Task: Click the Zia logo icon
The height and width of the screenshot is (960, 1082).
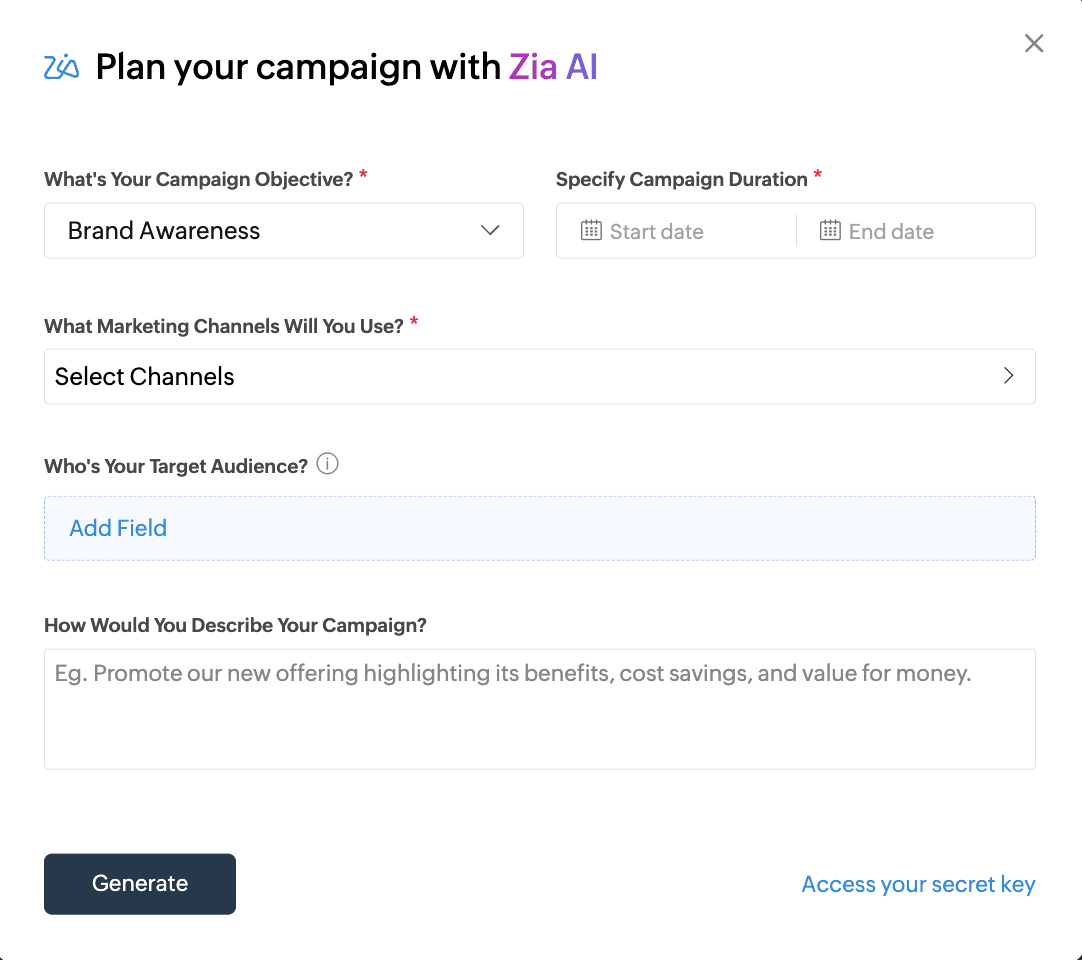Action: [62, 67]
